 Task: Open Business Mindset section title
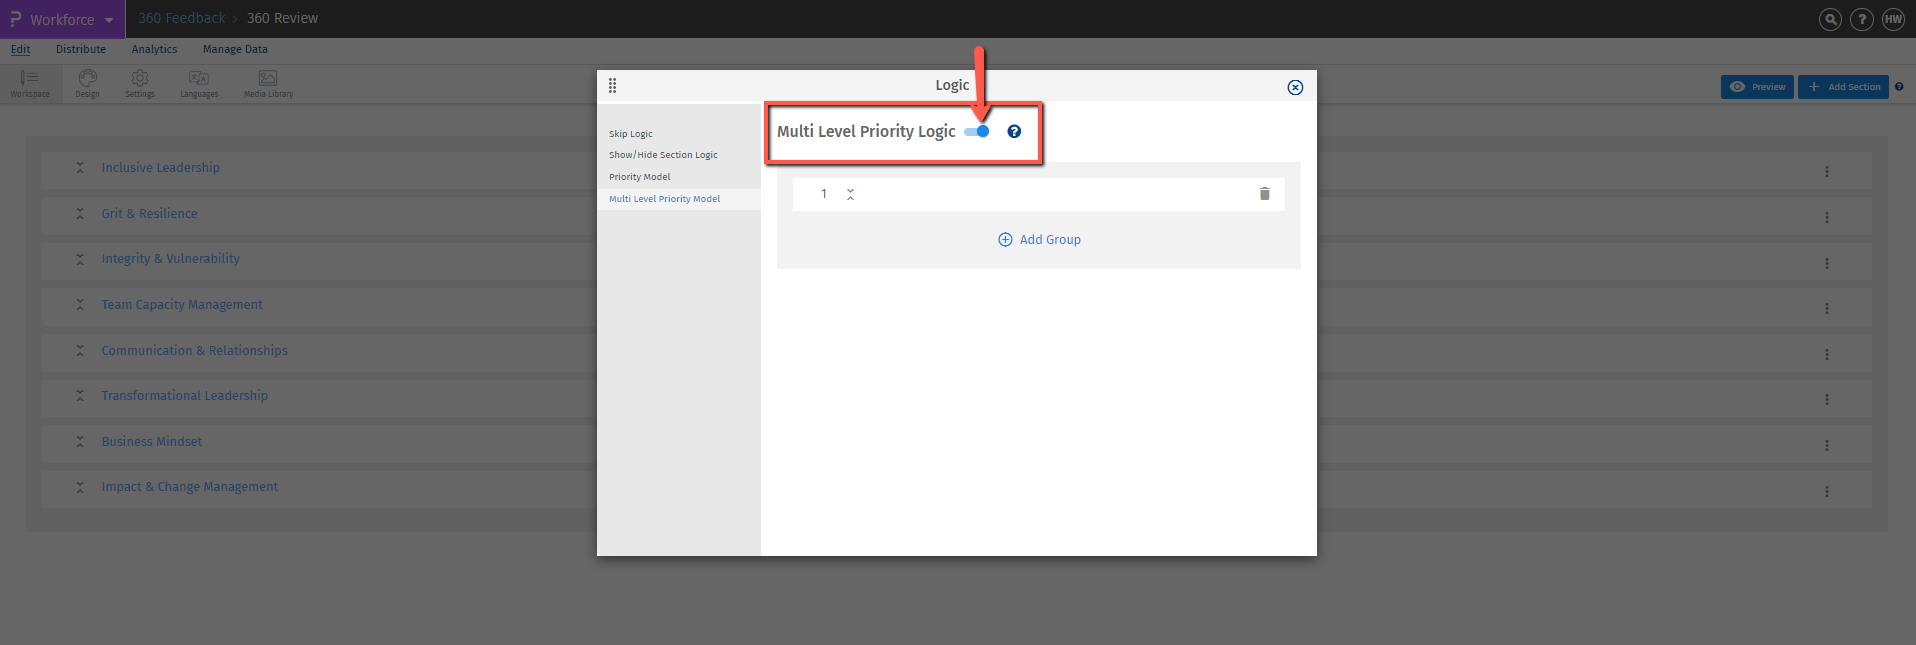[152, 442]
